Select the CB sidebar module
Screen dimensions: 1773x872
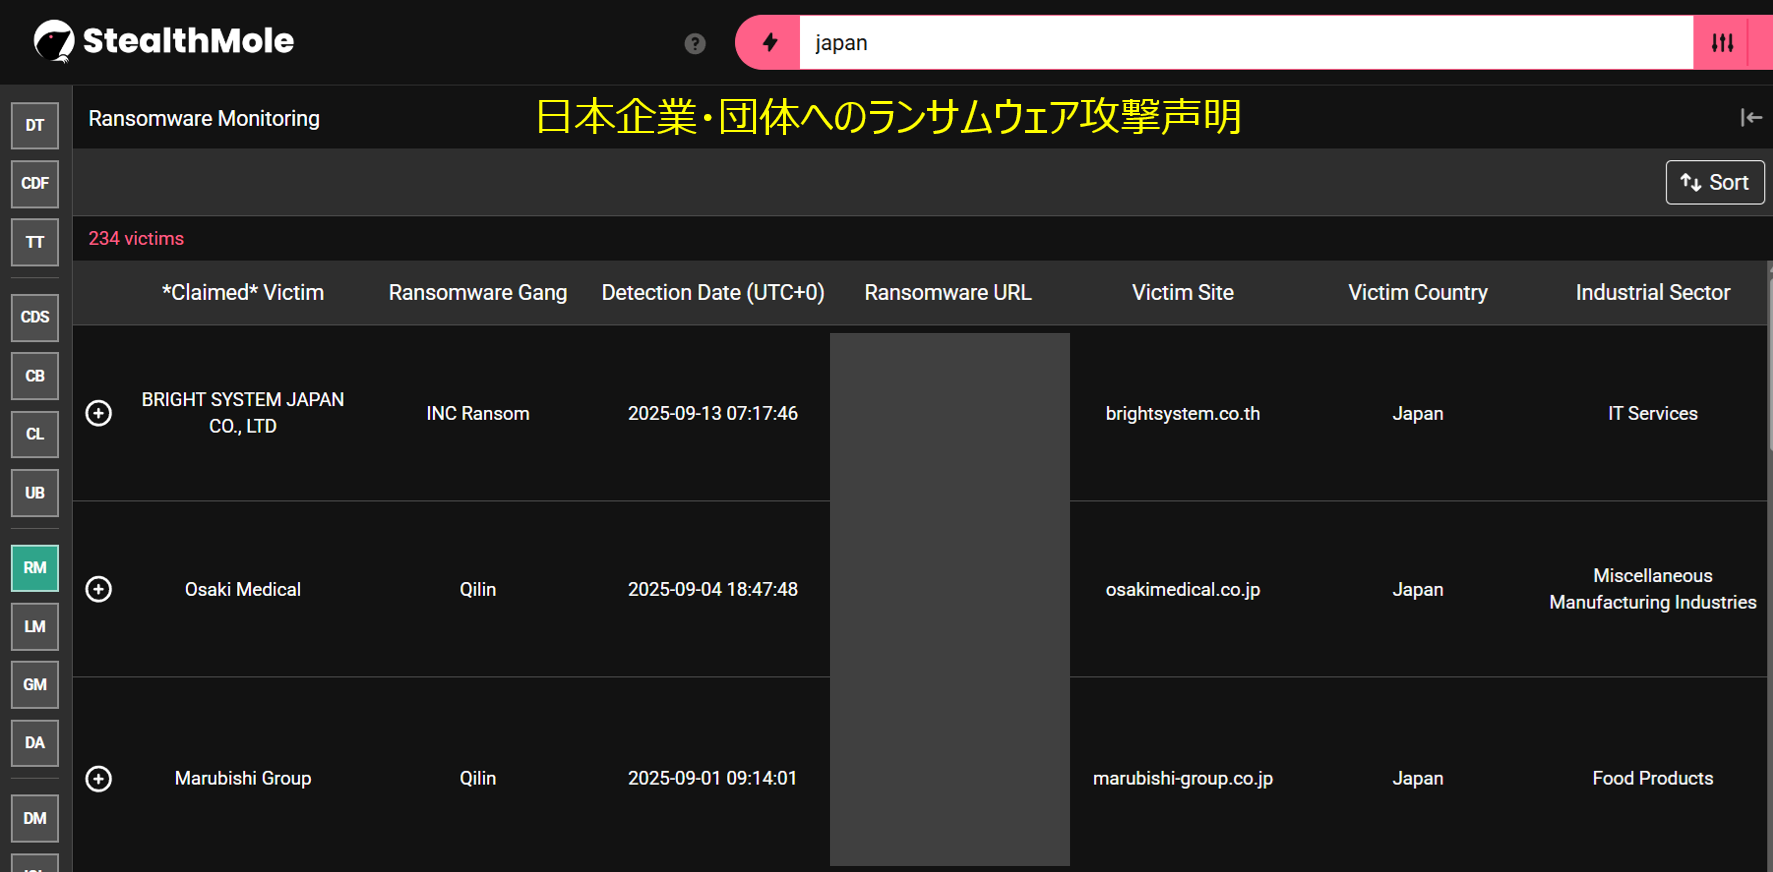[x=35, y=376]
